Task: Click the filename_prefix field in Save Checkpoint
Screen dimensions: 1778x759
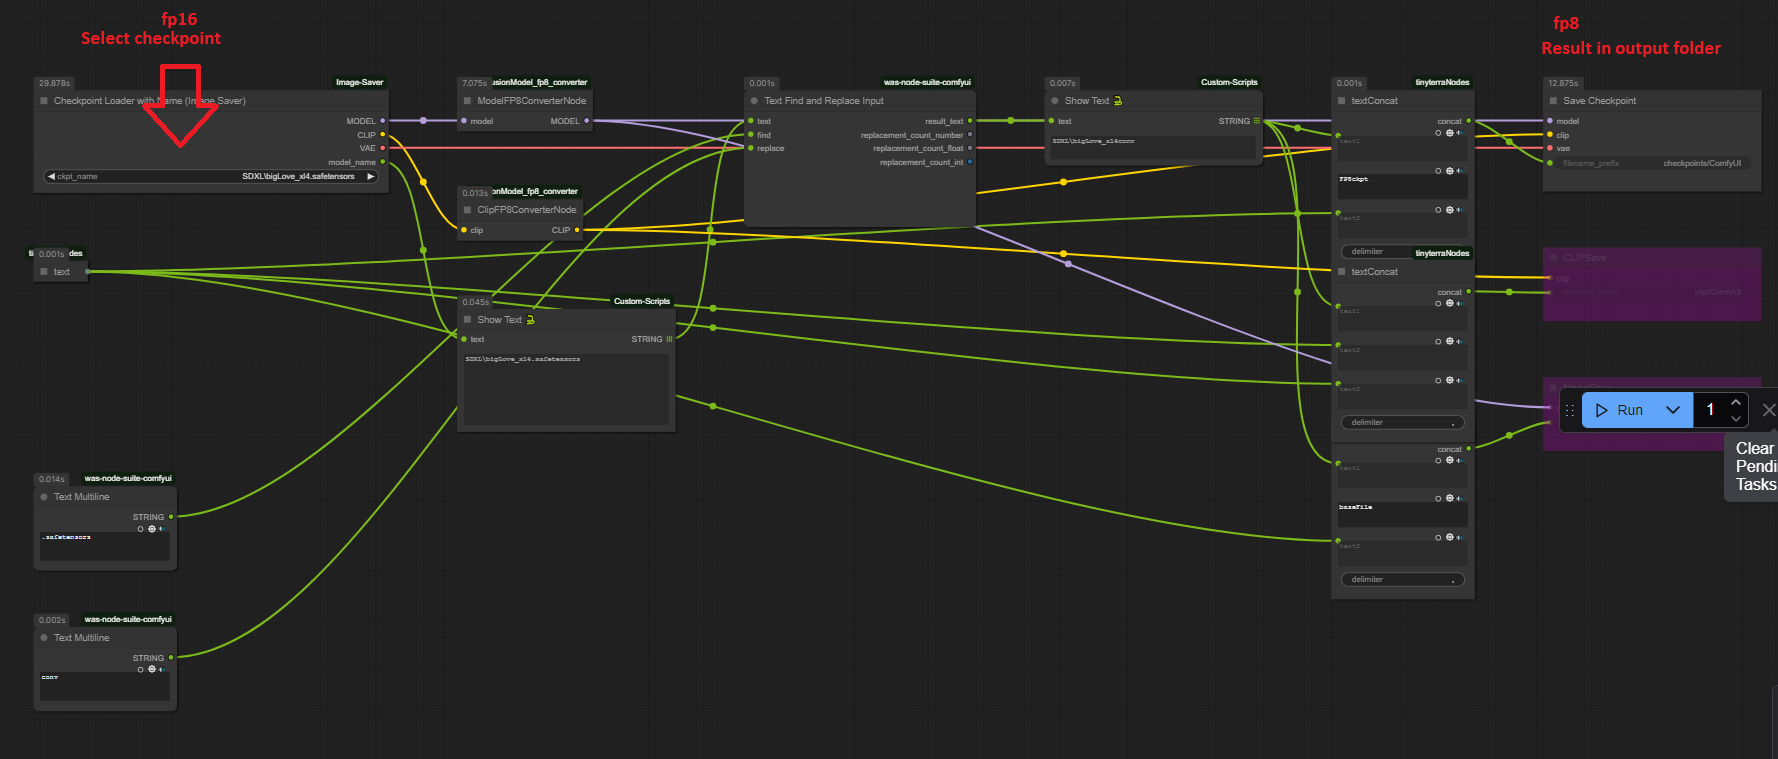Action: click(1651, 163)
